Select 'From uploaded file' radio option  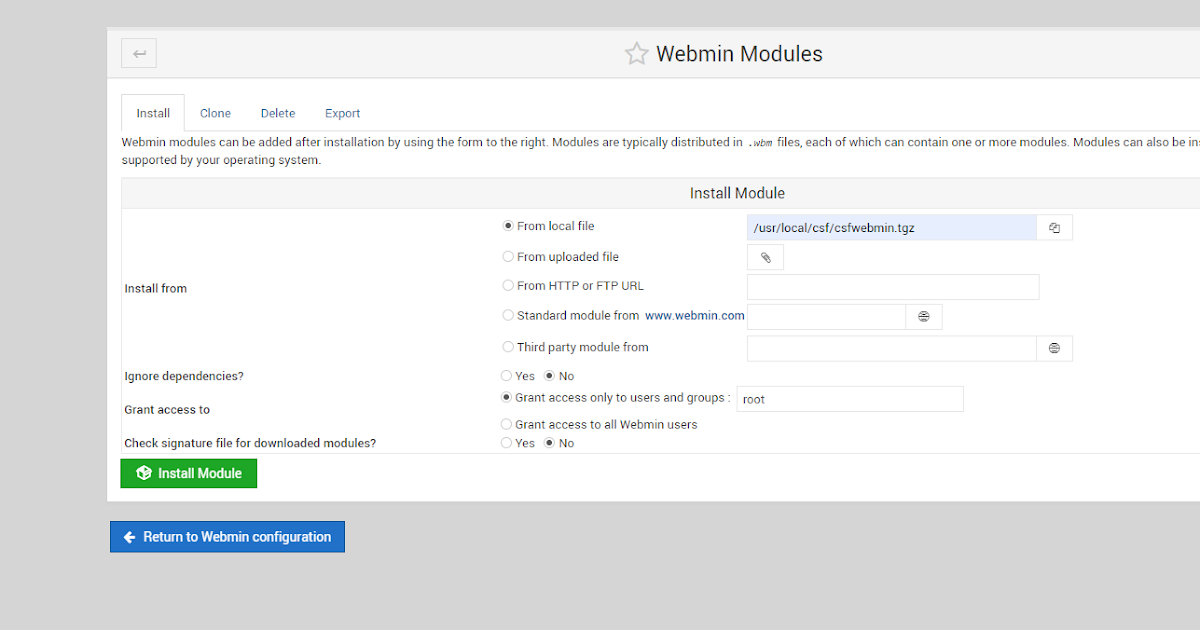click(x=508, y=257)
